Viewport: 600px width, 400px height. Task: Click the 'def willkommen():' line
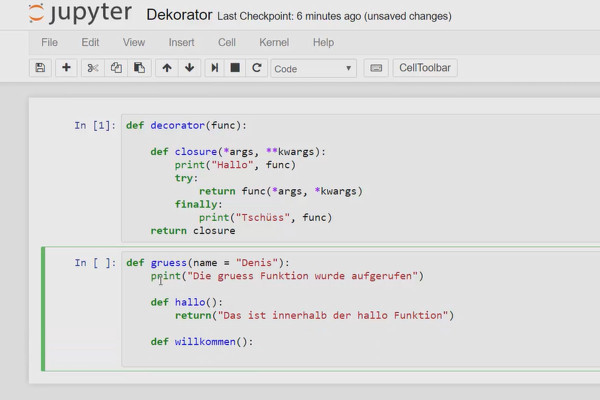[x=202, y=342]
